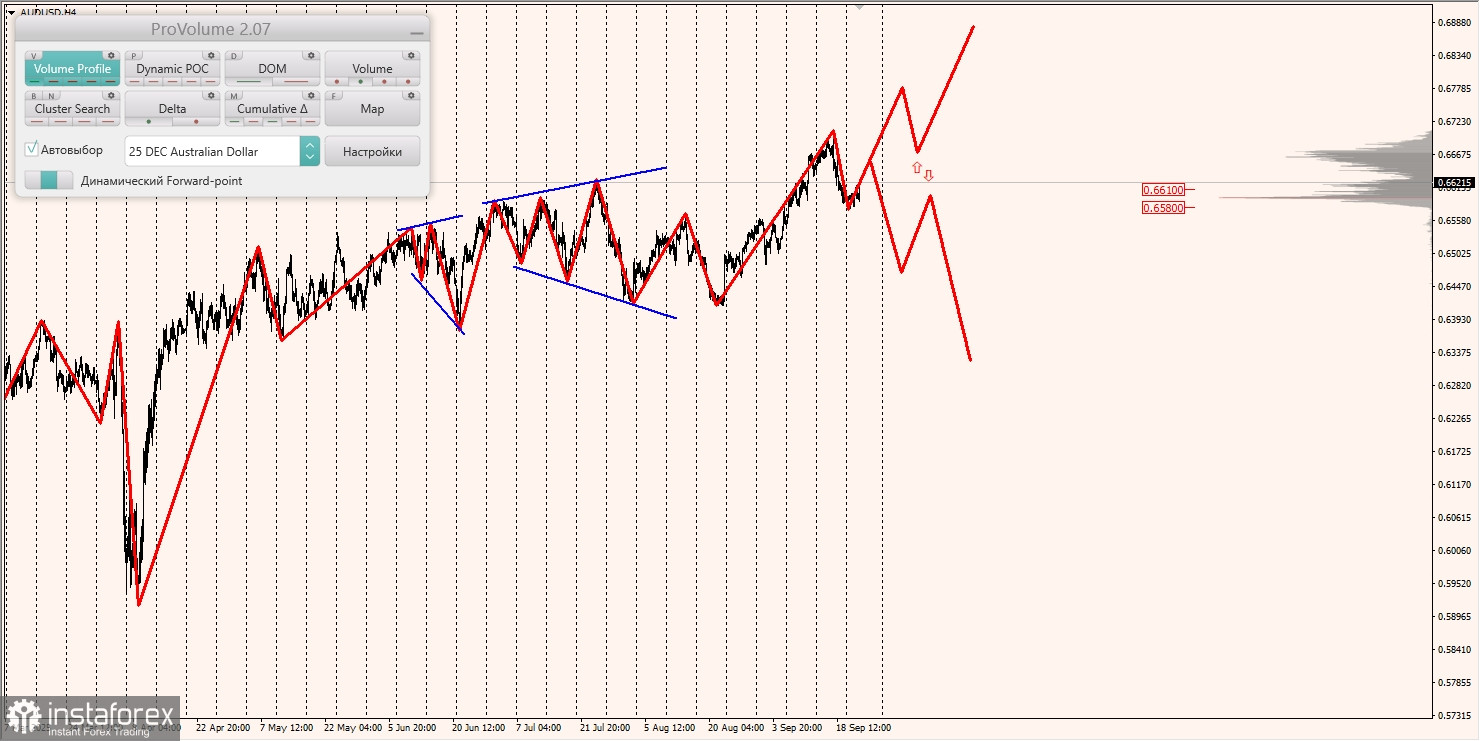Click the F hotkey tag on Map
The width and height of the screenshot is (1480, 741).
pyautogui.click(x=333, y=96)
